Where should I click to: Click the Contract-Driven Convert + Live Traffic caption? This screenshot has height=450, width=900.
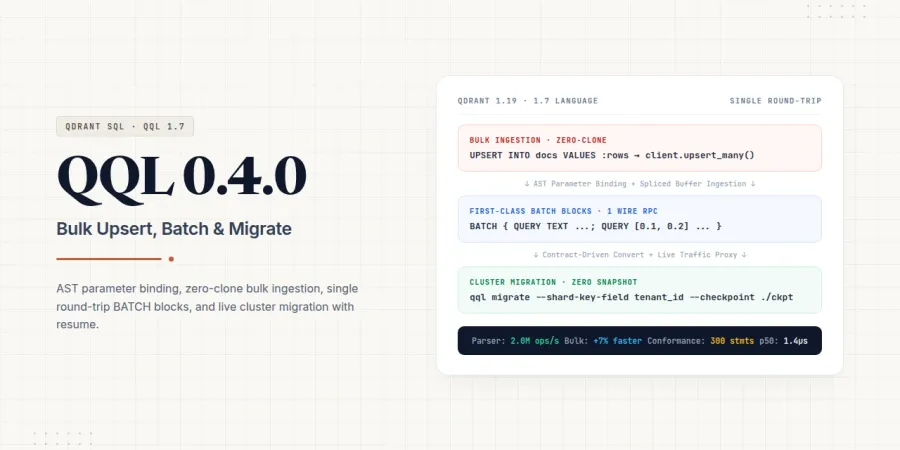tap(639, 255)
